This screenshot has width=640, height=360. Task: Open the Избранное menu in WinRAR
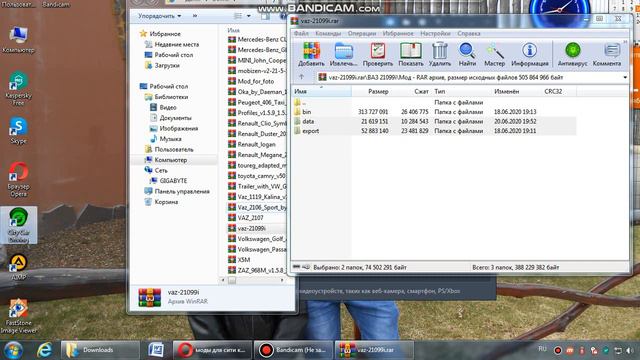tap(398, 33)
